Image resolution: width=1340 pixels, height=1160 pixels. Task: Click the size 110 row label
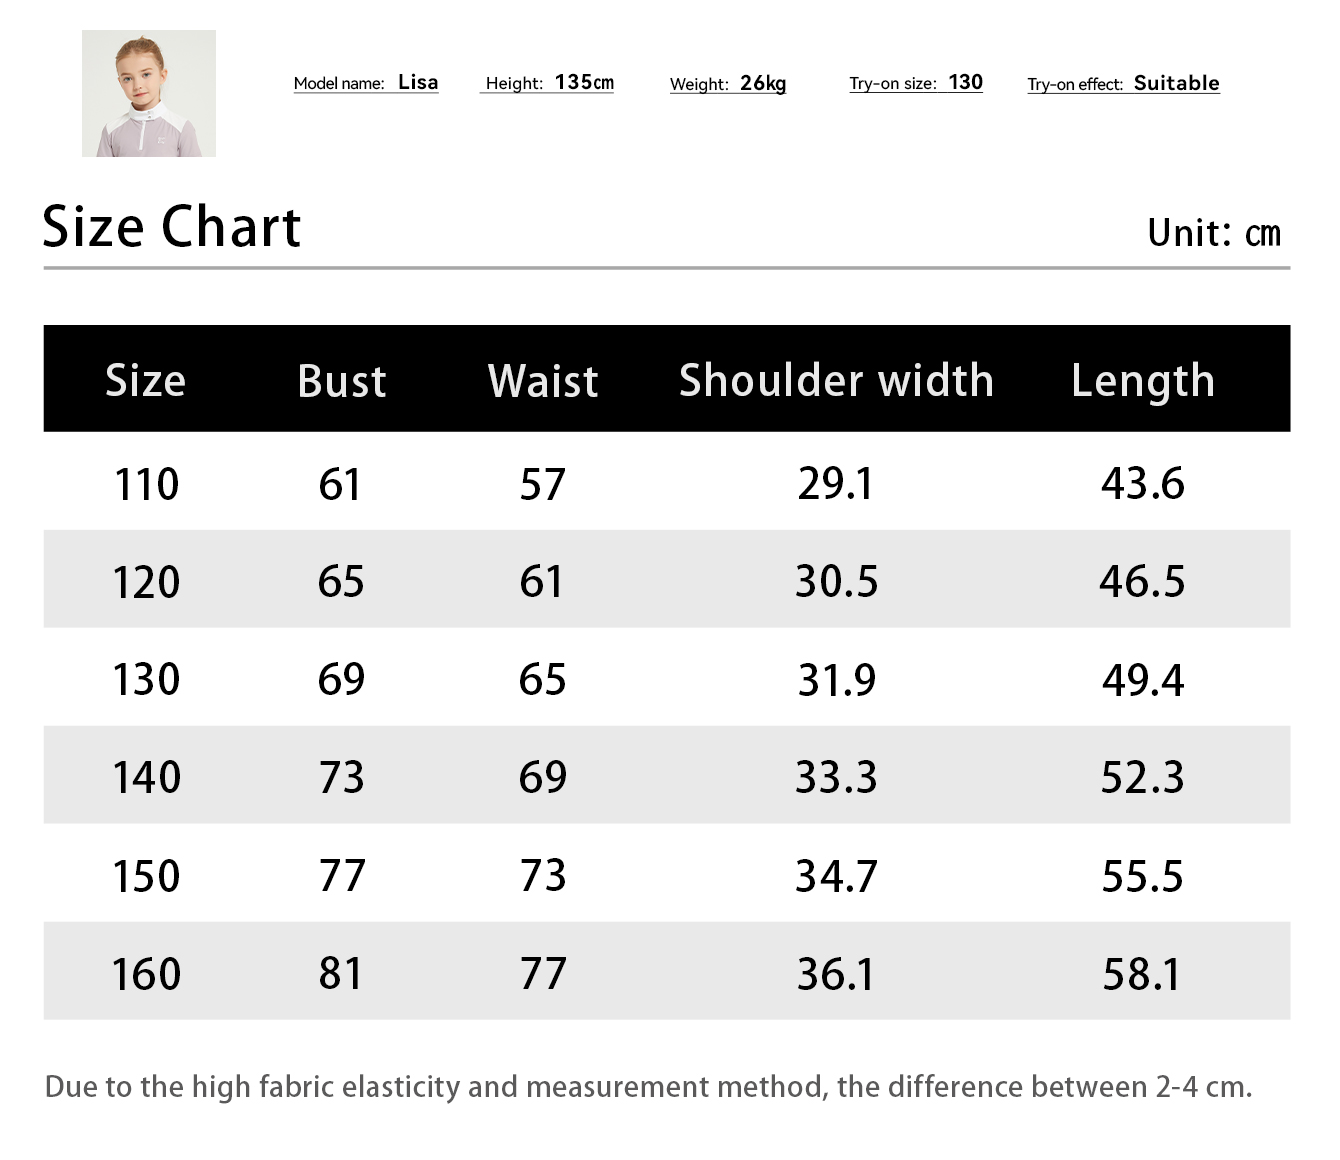[x=147, y=485]
